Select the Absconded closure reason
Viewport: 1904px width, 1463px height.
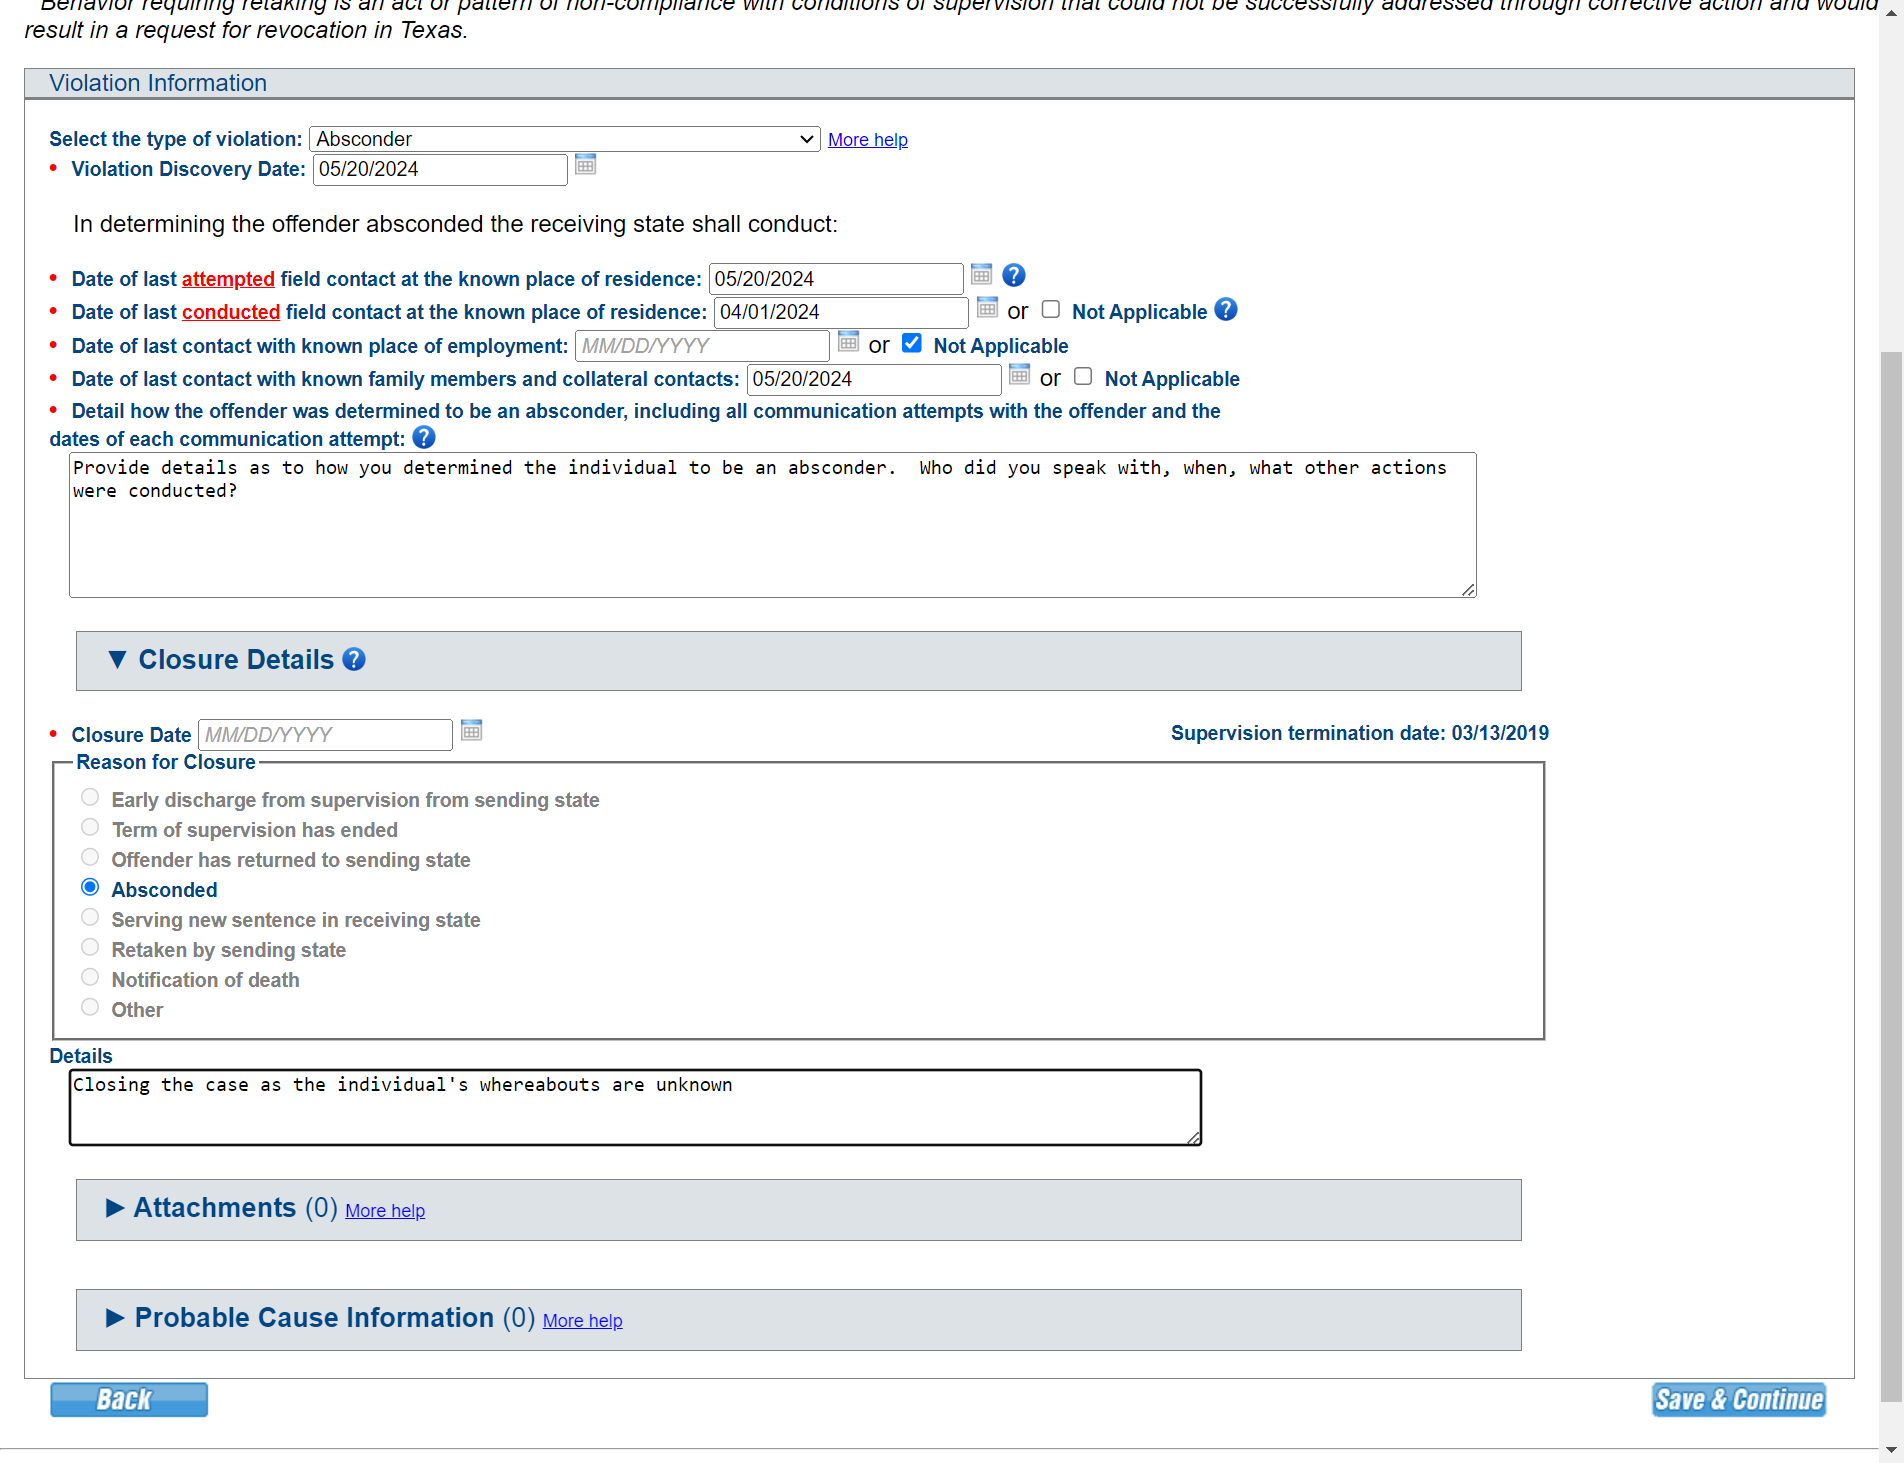tap(90, 888)
